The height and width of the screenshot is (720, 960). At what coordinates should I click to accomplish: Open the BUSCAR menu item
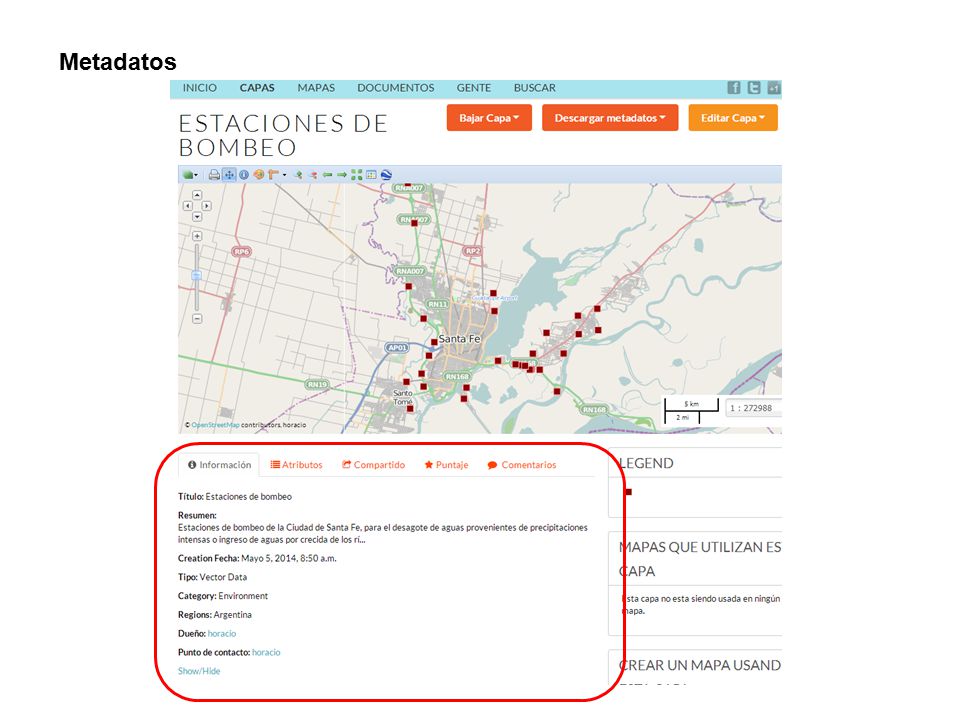(534, 88)
